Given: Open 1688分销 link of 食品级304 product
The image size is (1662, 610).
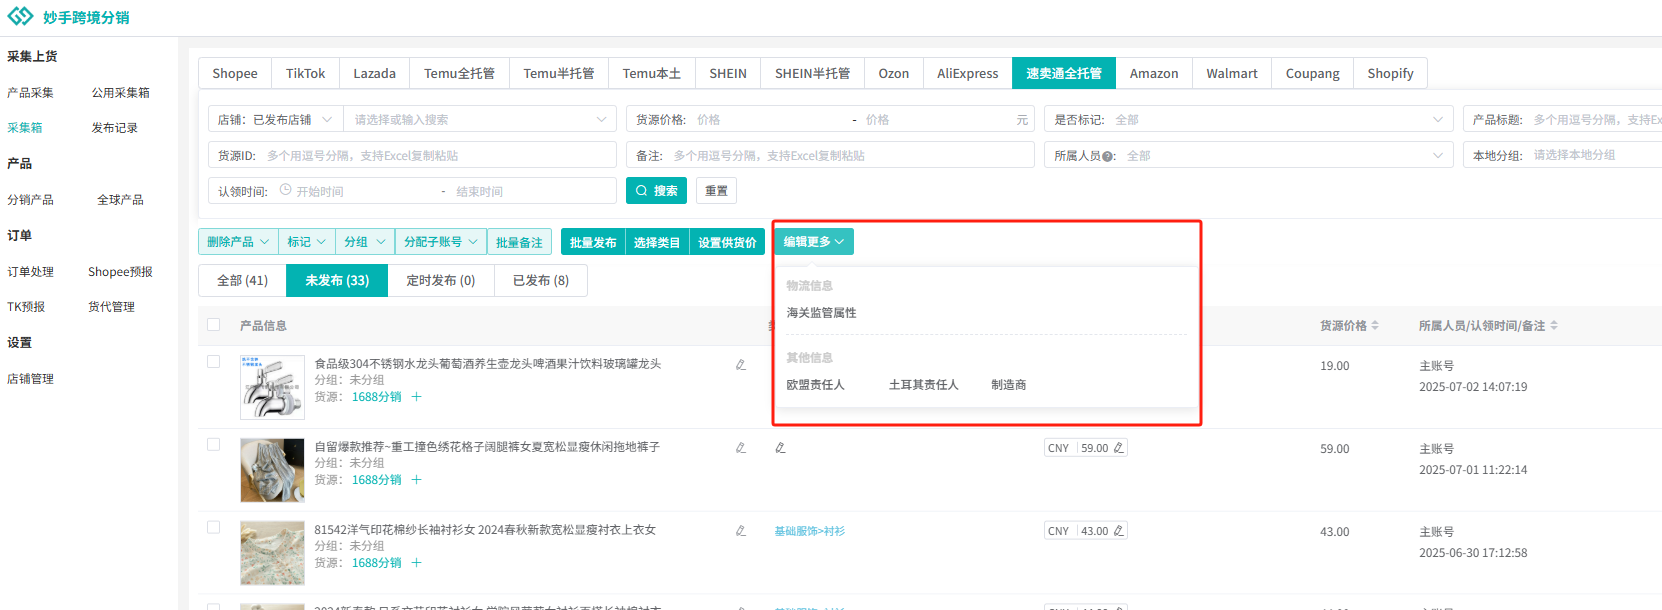Looking at the screenshot, I should (x=377, y=397).
